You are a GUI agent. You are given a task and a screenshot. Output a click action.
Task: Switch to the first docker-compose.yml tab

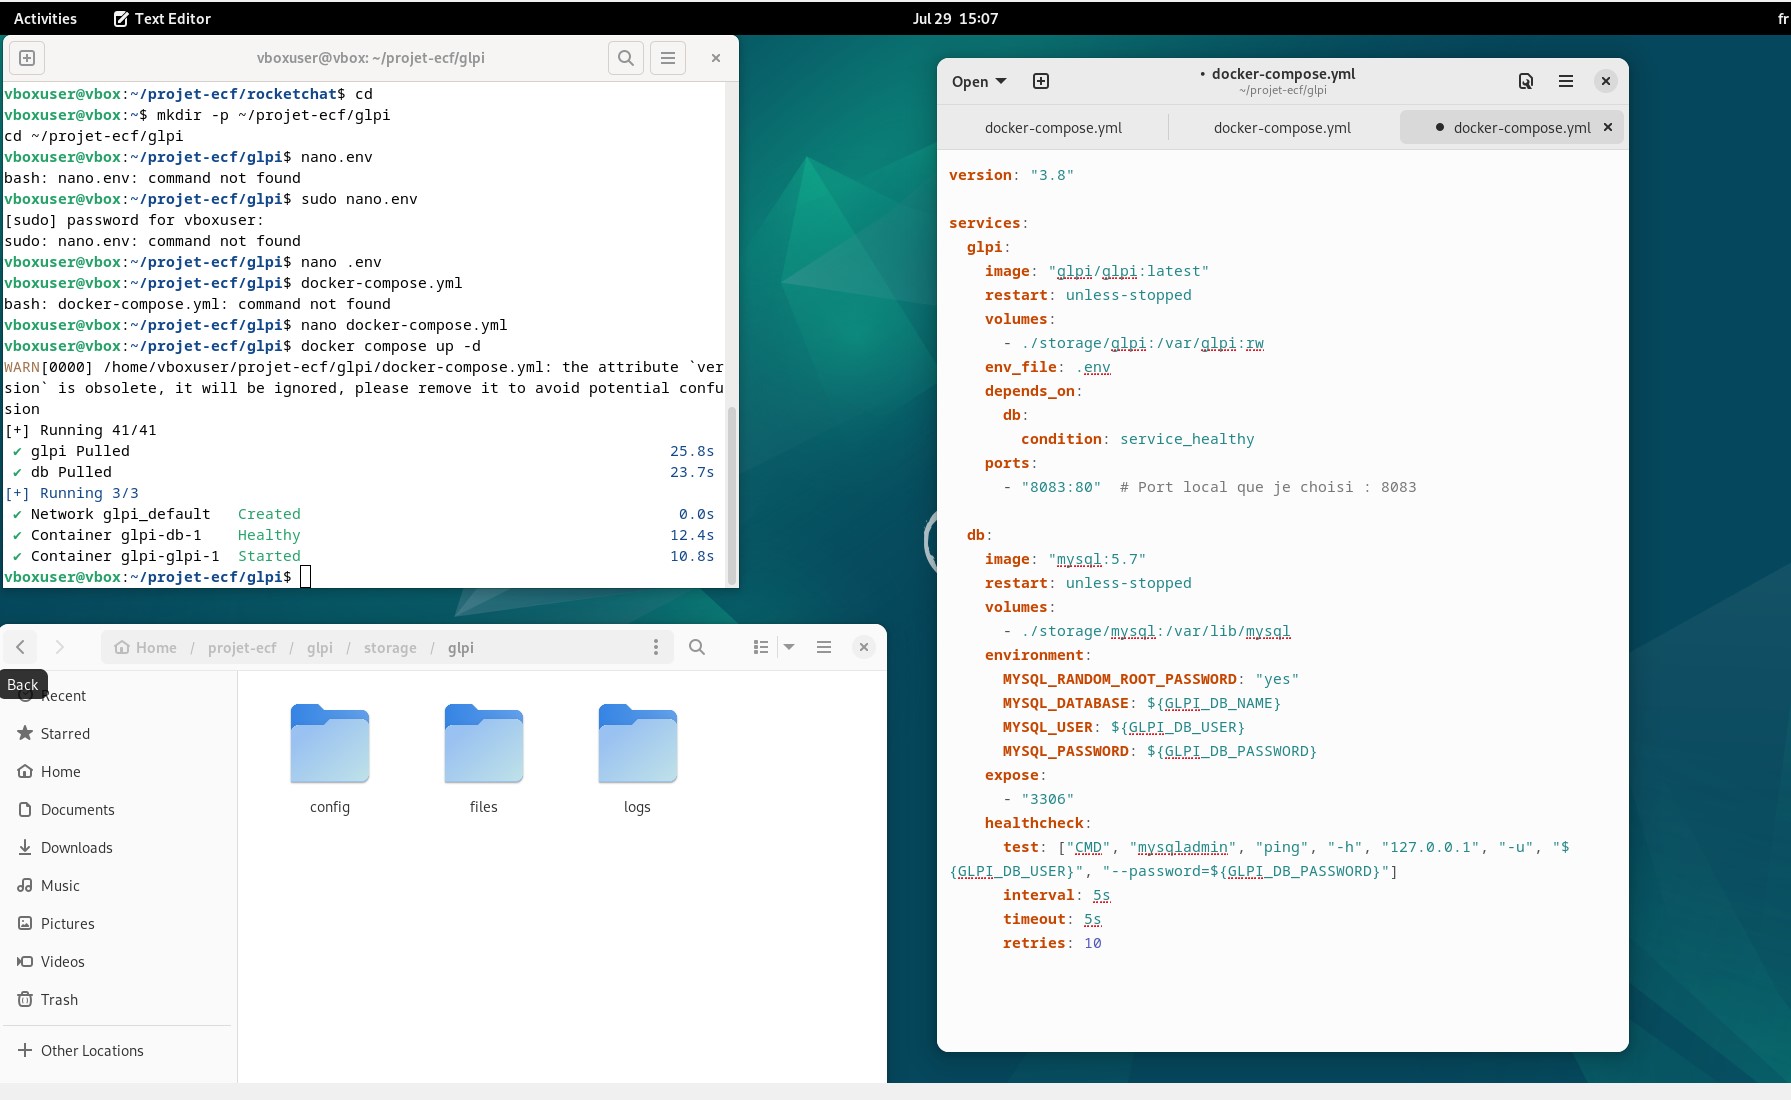1053,127
